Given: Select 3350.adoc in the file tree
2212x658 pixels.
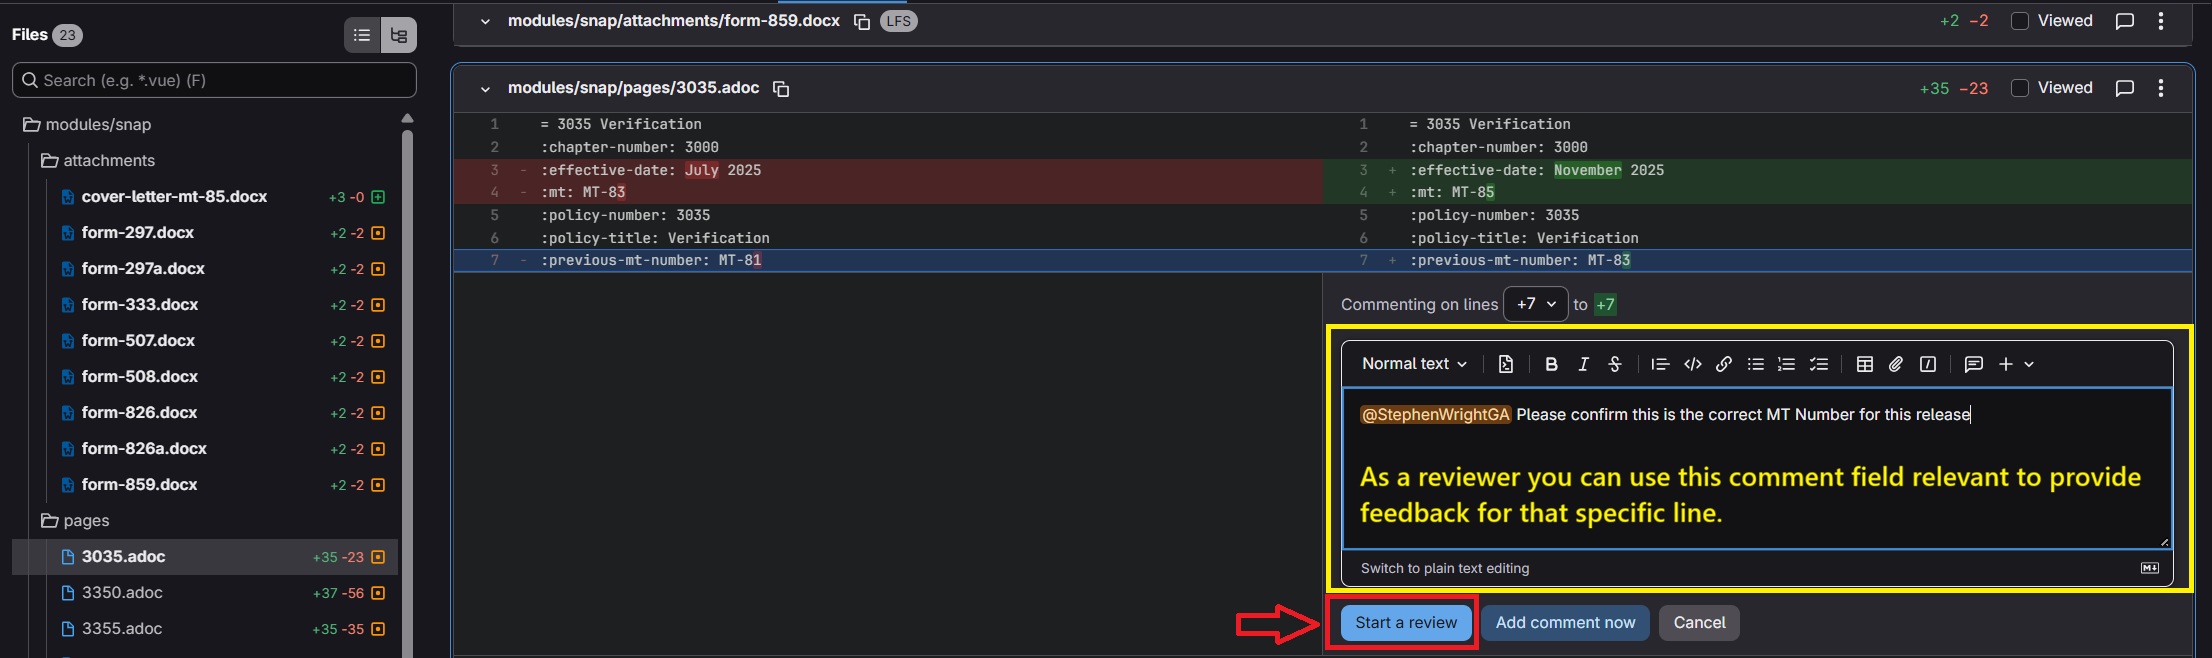Looking at the screenshot, I should click(x=122, y=593).
